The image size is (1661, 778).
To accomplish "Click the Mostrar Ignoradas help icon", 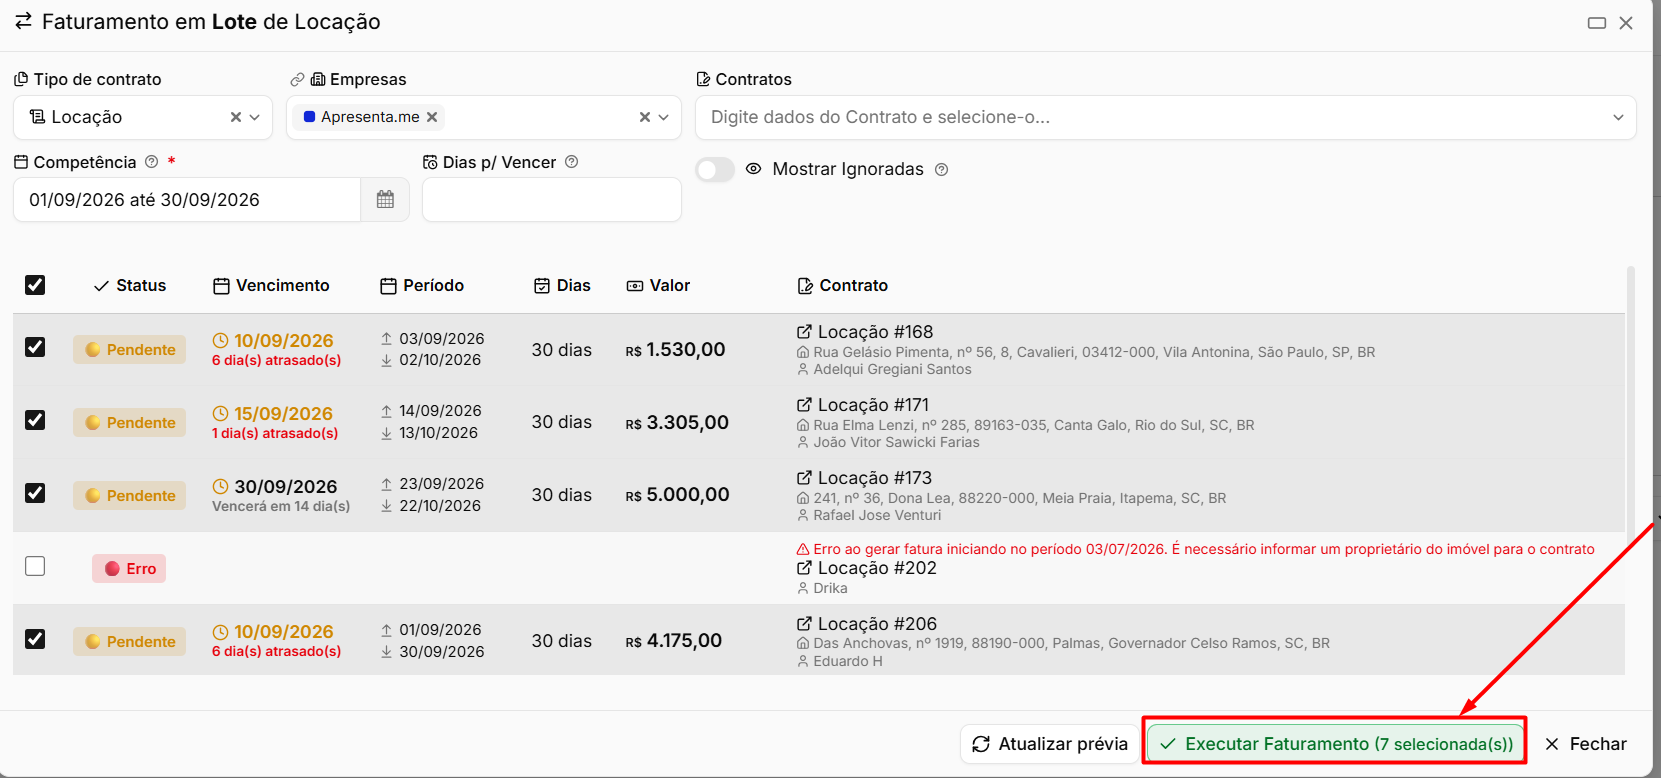I will (x=941, y=170).
